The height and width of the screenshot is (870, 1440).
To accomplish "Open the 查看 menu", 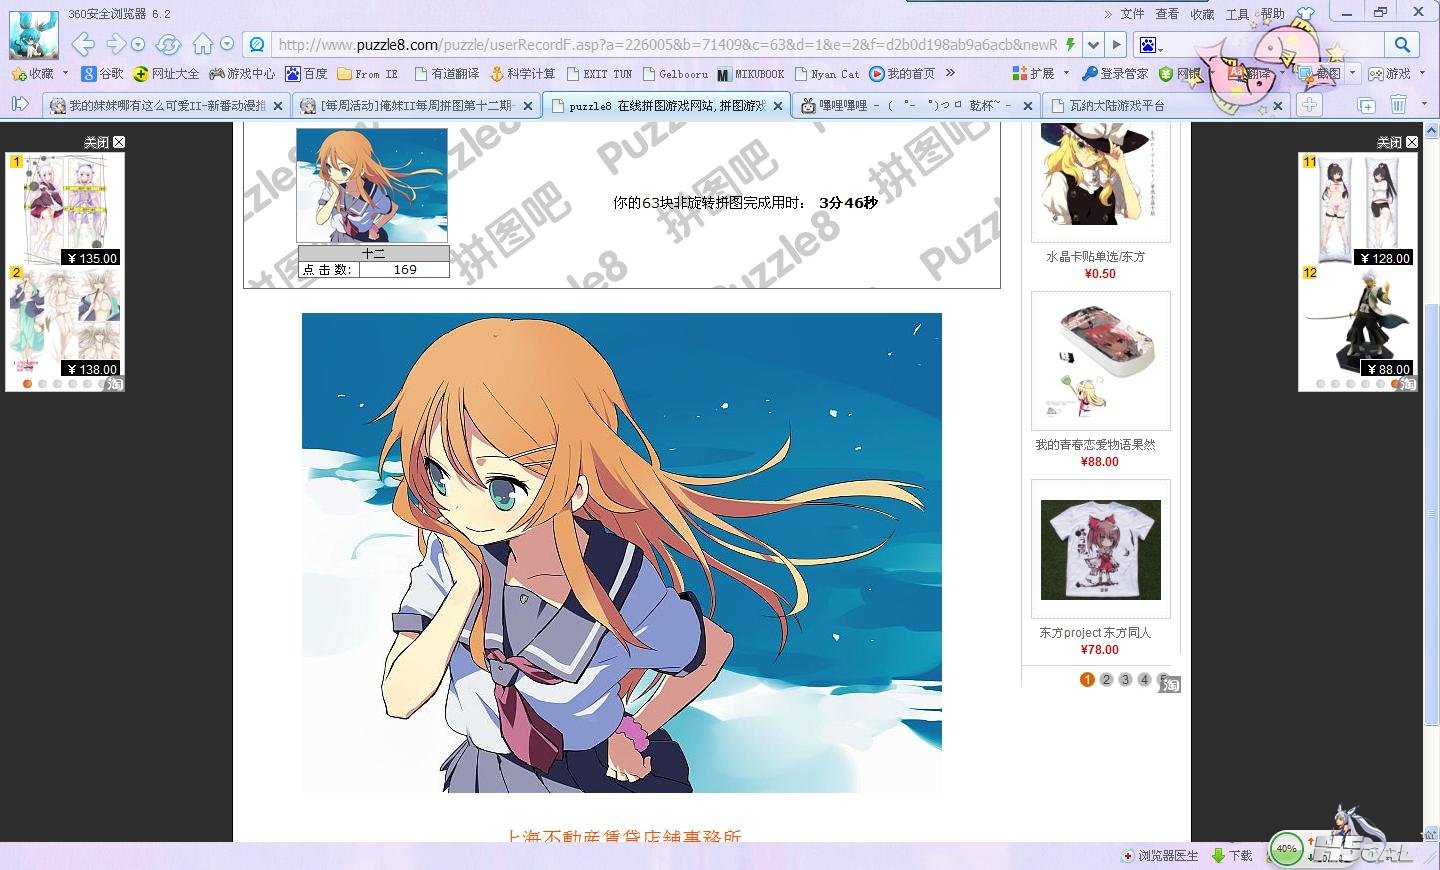I will click(1167, 14).
